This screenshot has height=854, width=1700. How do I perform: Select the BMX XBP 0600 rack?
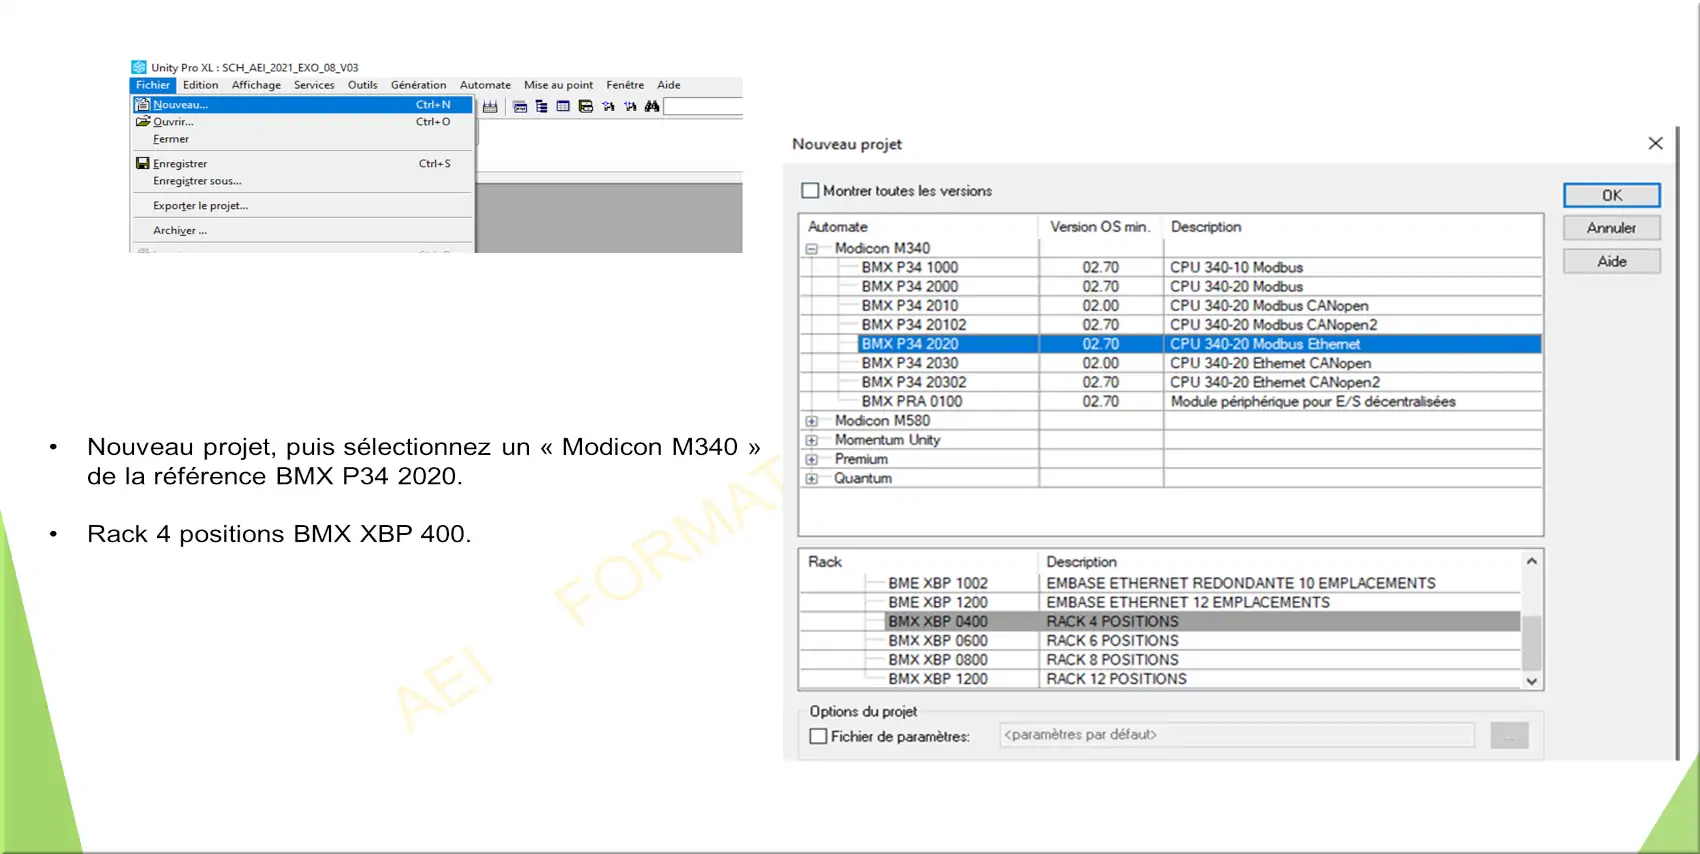[x=1160, y=640]
